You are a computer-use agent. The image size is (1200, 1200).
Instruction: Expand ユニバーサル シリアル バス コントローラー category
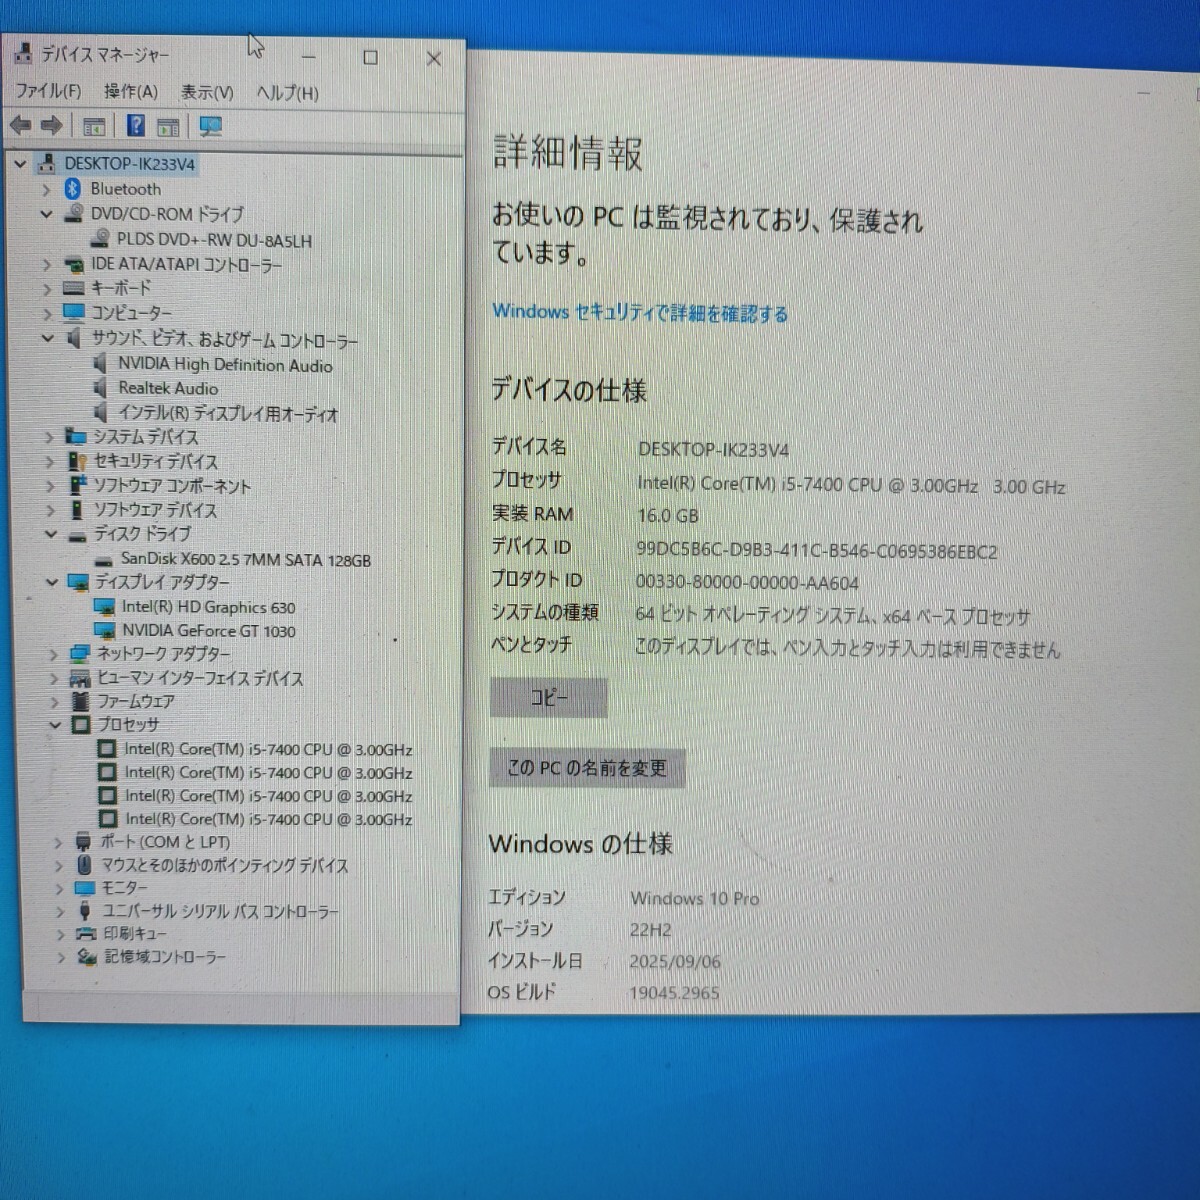tap(60, 912)
